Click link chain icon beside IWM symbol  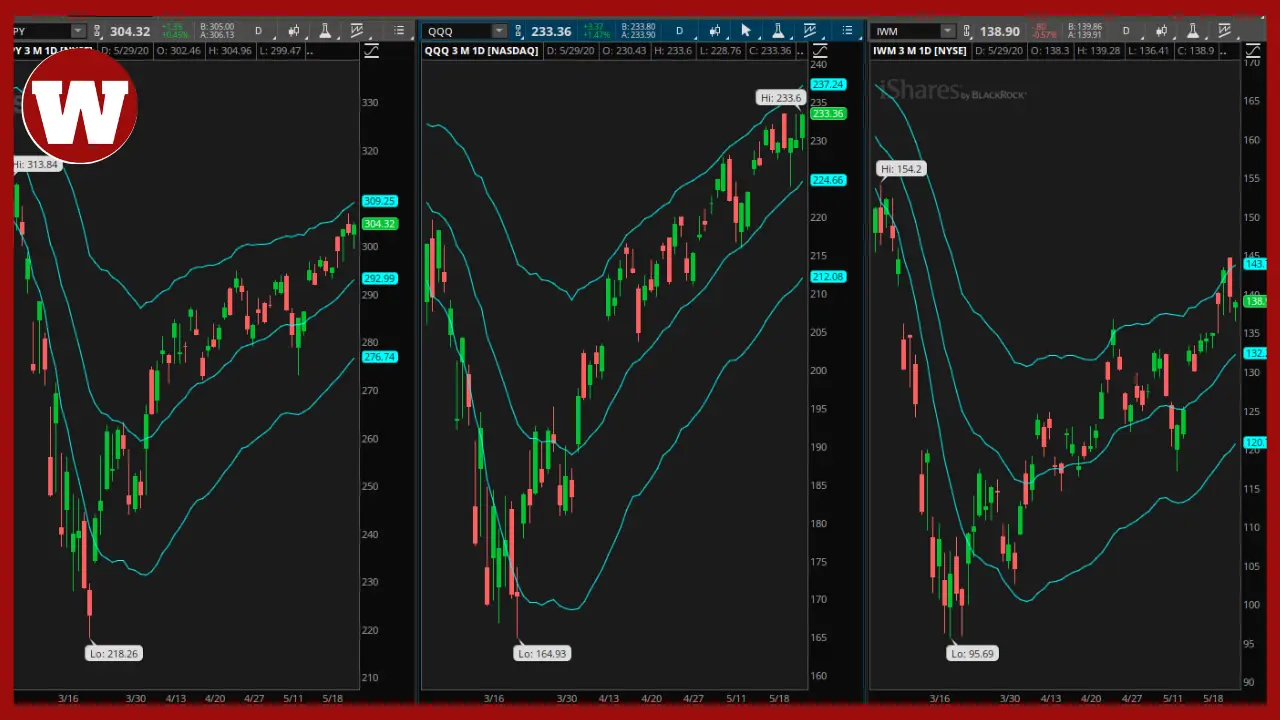[966, 31]
